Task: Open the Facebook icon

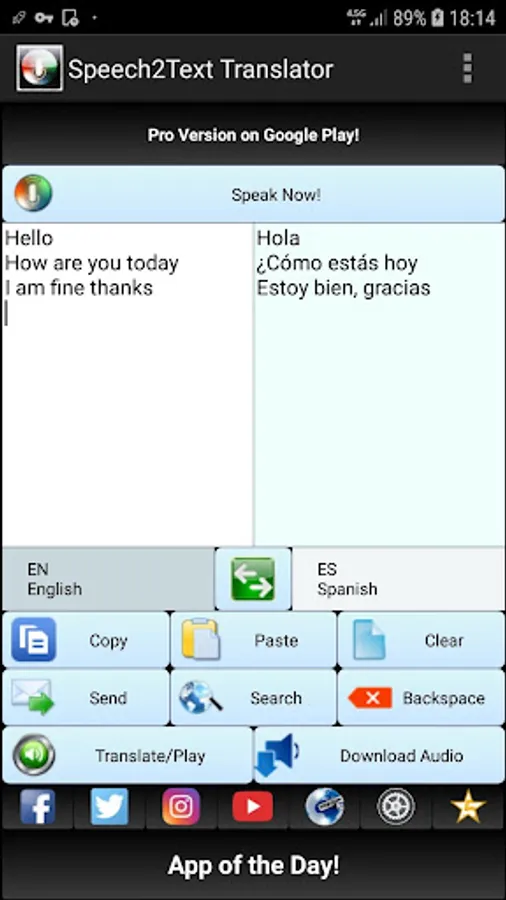Action: point(38,806)
